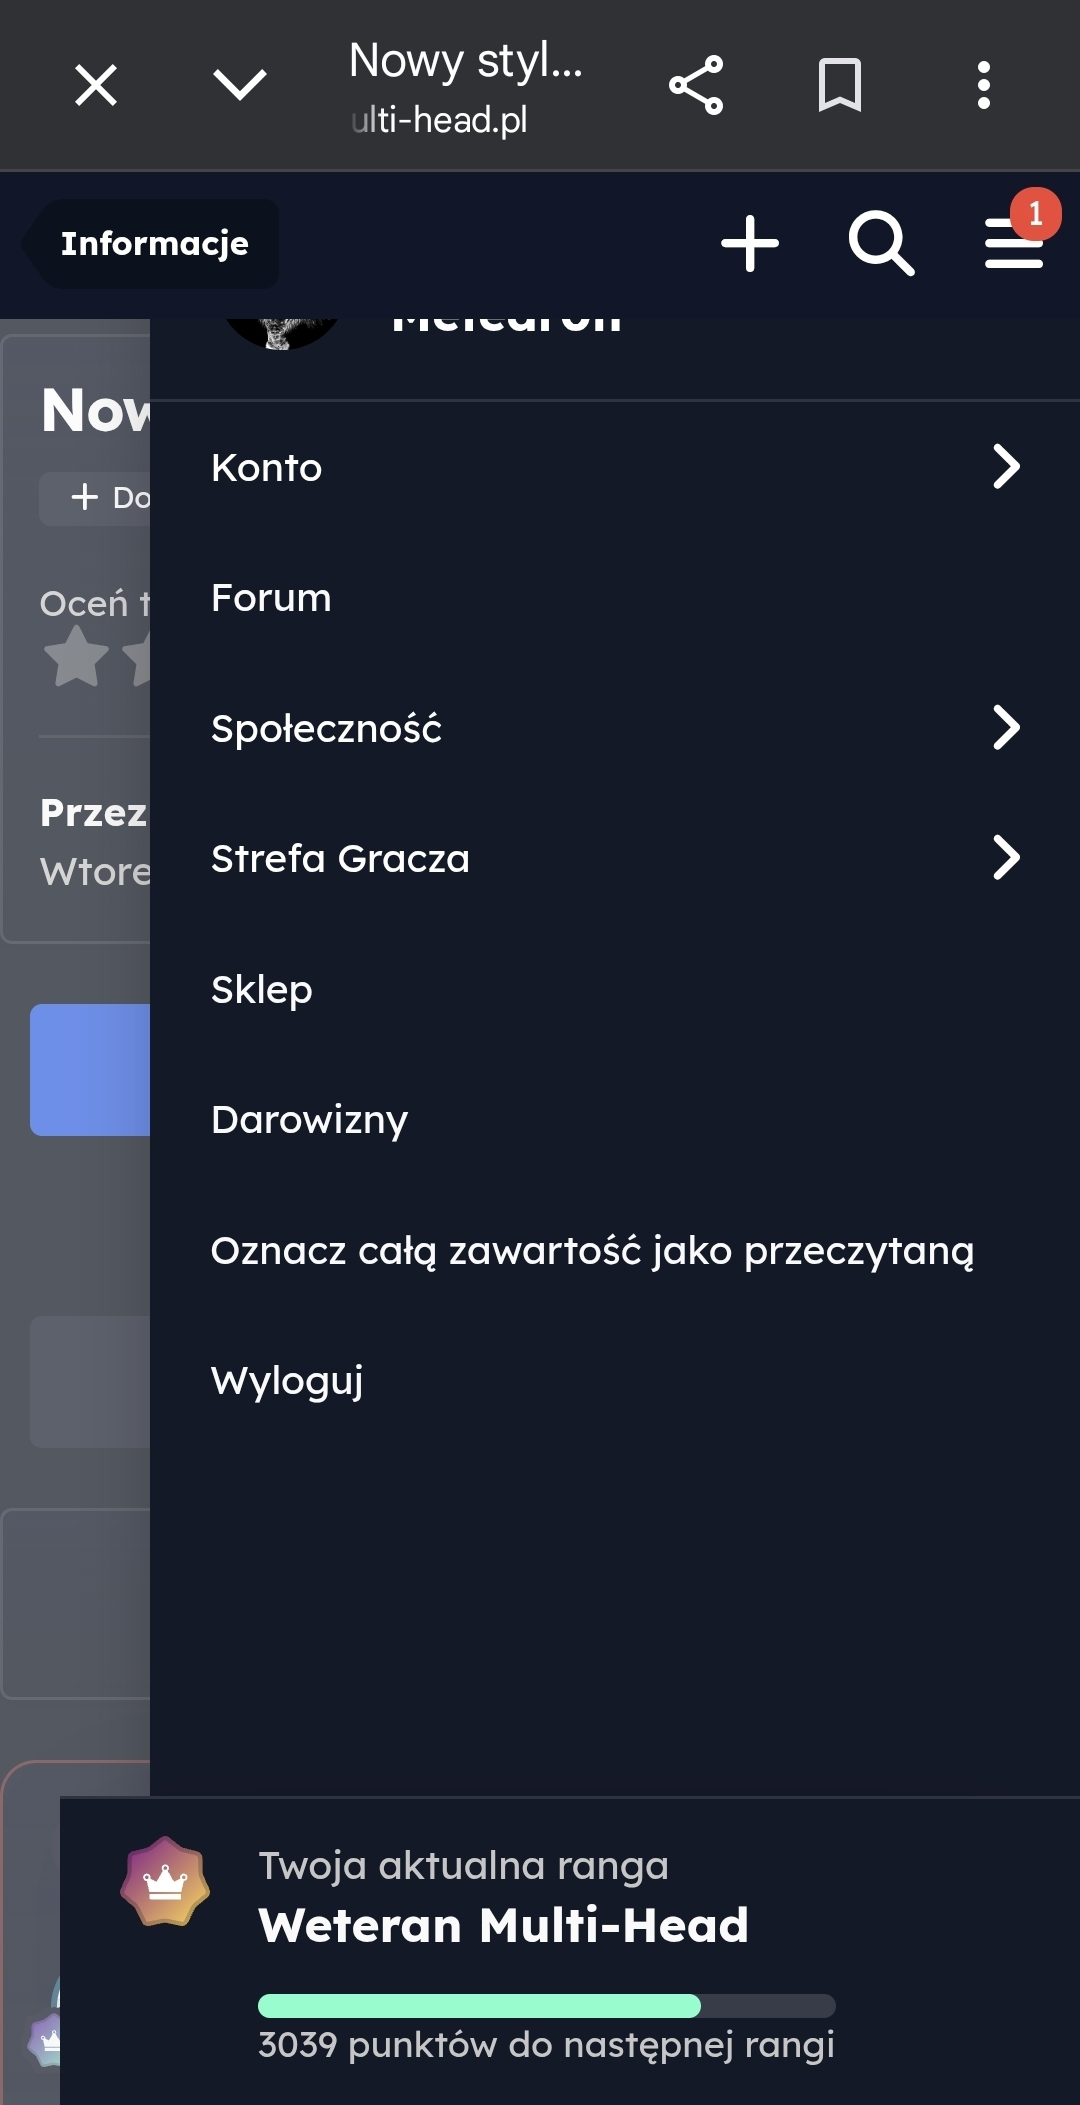Close the browser tab with X
Screen dimensions: 1080x2105
tap(96, 85)
